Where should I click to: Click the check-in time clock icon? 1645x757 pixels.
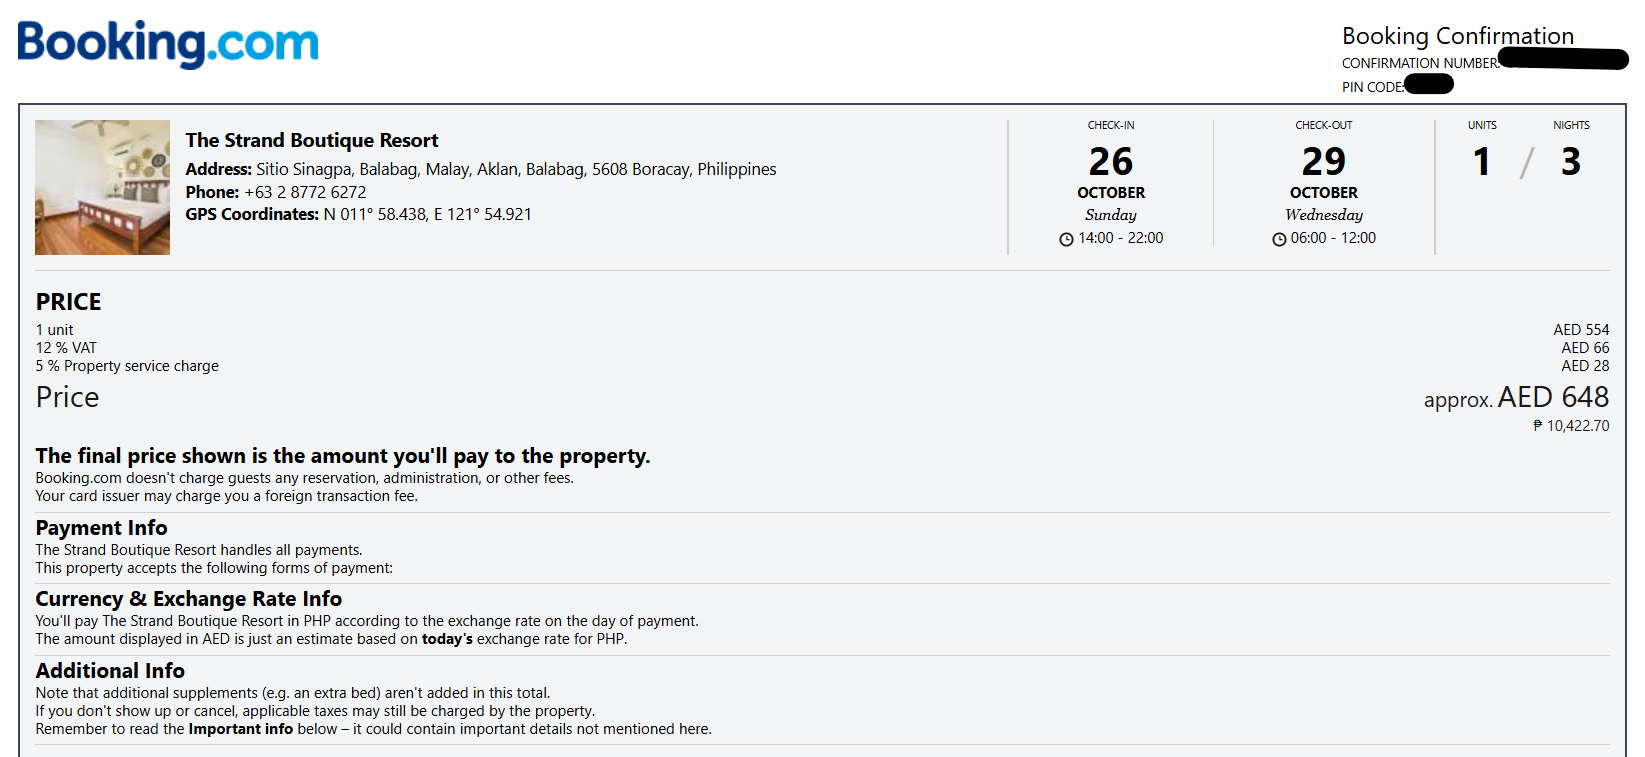(1066, 239)
